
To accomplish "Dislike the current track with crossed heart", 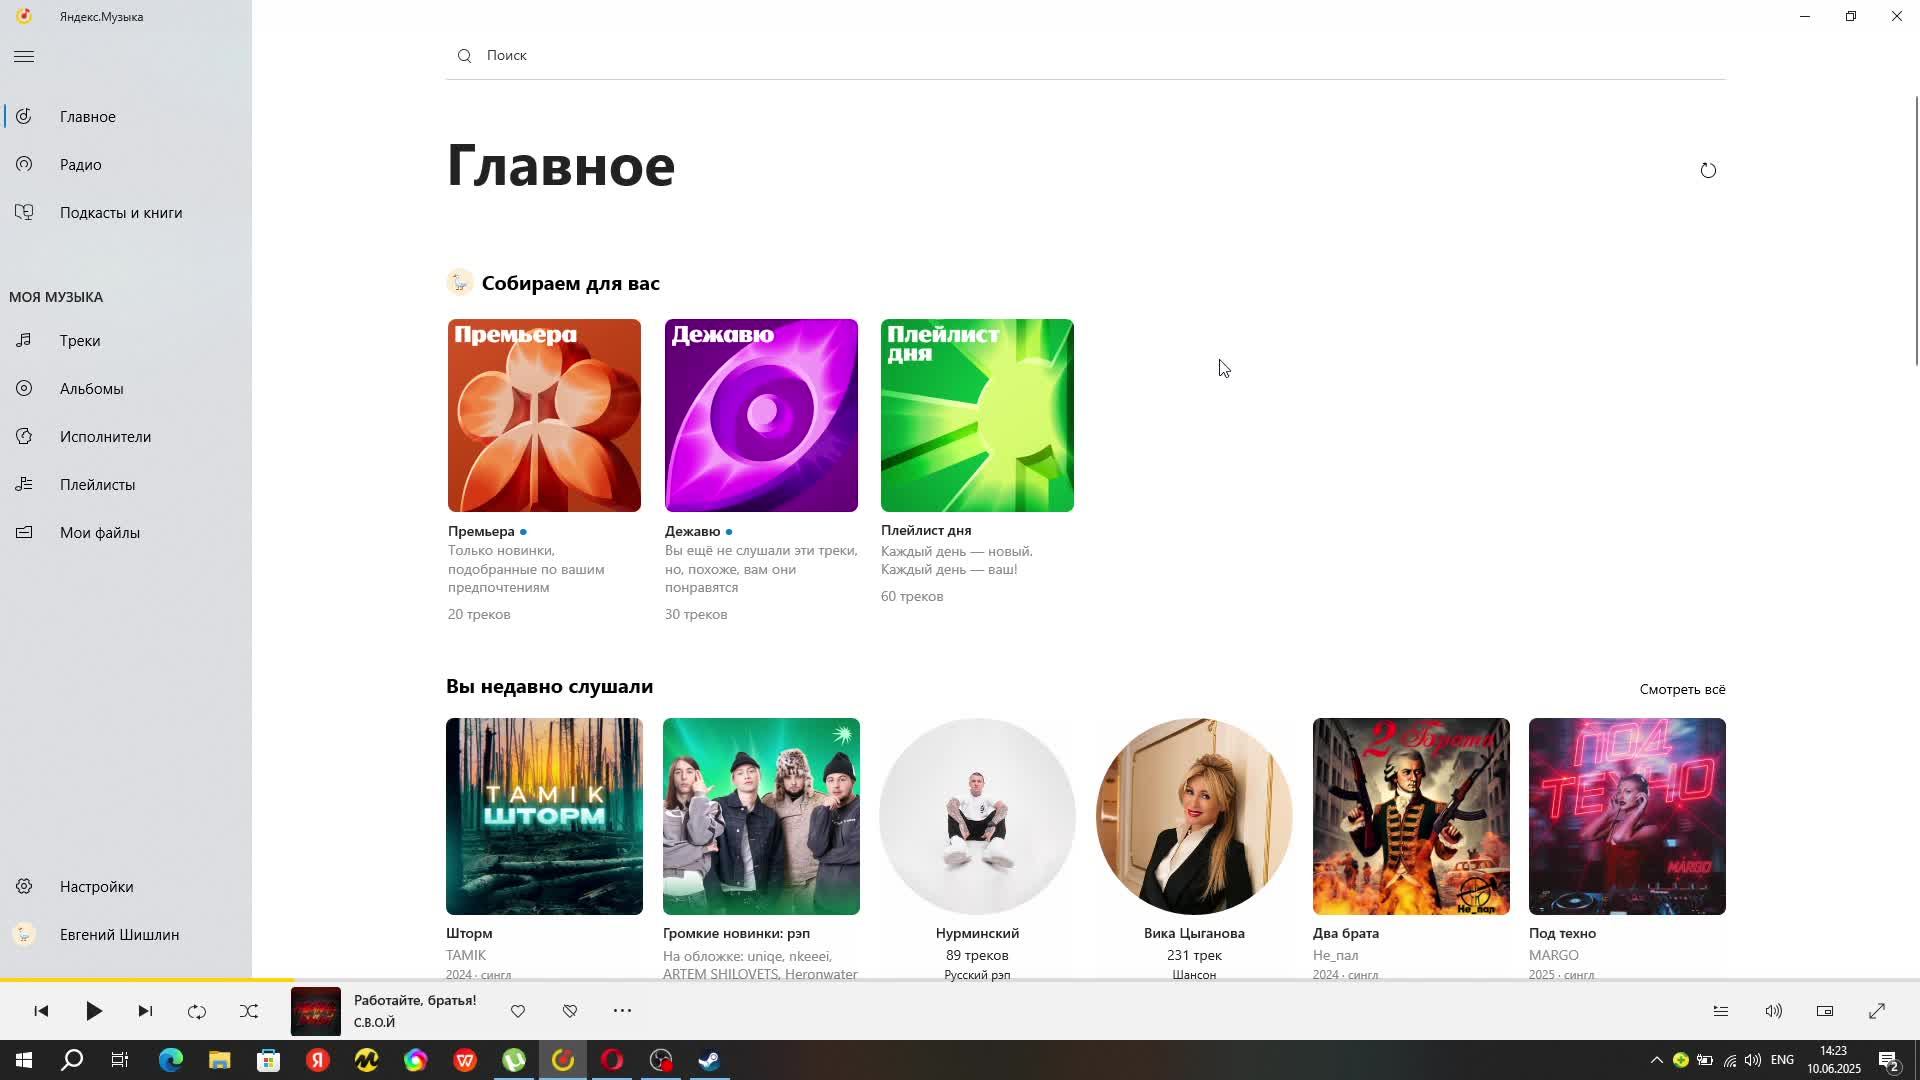I will pyautogui.click(x=570, y=1011).
